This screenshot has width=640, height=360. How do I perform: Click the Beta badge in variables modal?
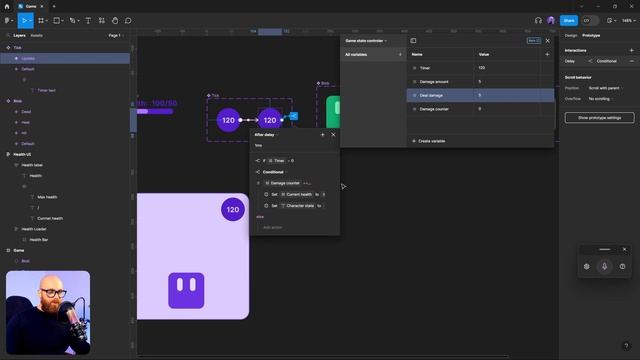click(x=533, y=41)
